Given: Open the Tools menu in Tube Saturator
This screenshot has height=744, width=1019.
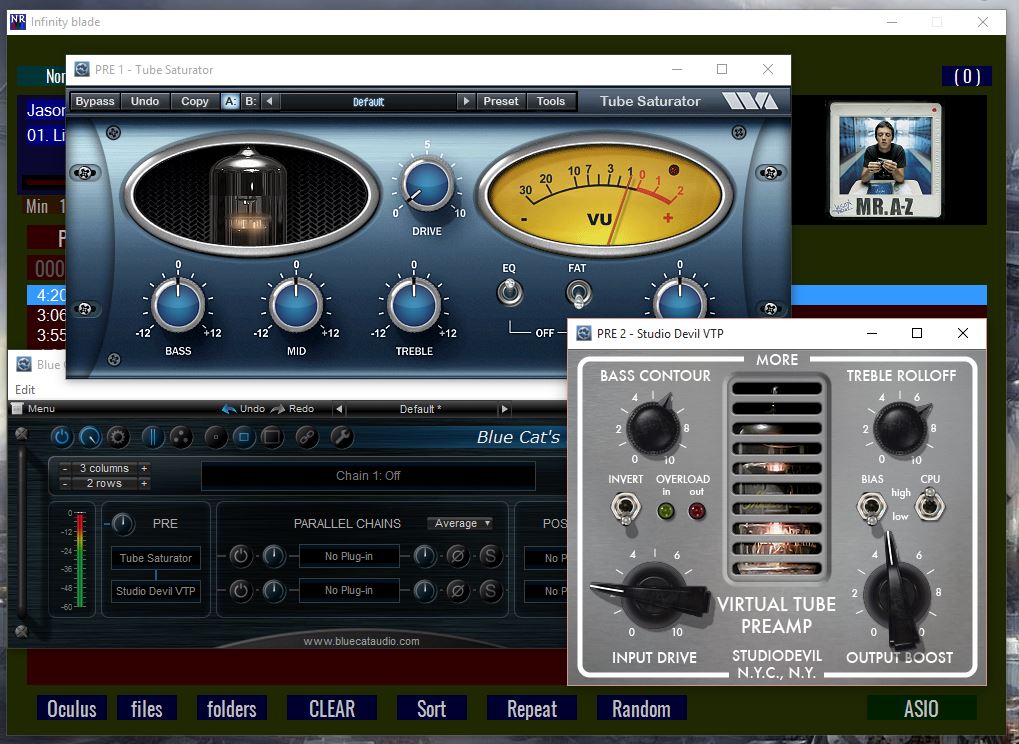Looking at the screenshot, I should [x=551, y=101].
